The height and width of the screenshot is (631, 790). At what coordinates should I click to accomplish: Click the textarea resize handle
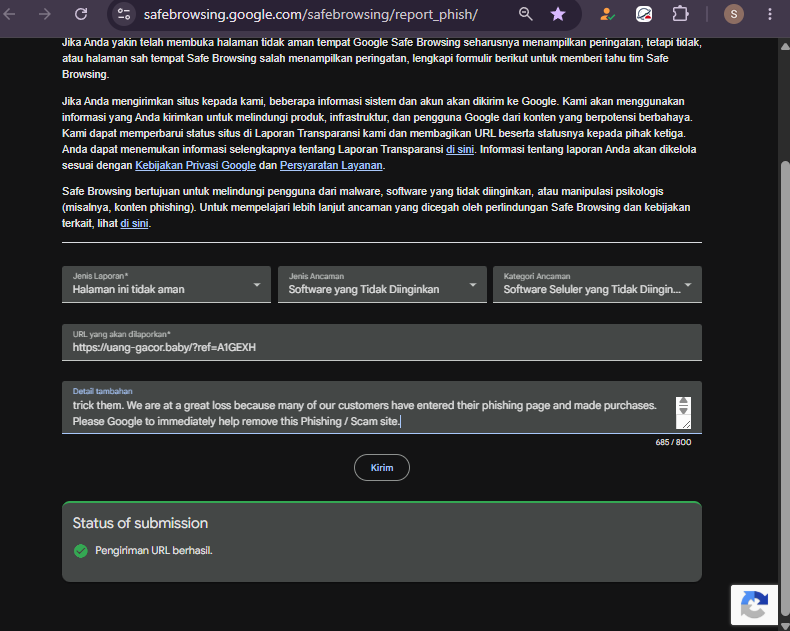pos(686,424)
